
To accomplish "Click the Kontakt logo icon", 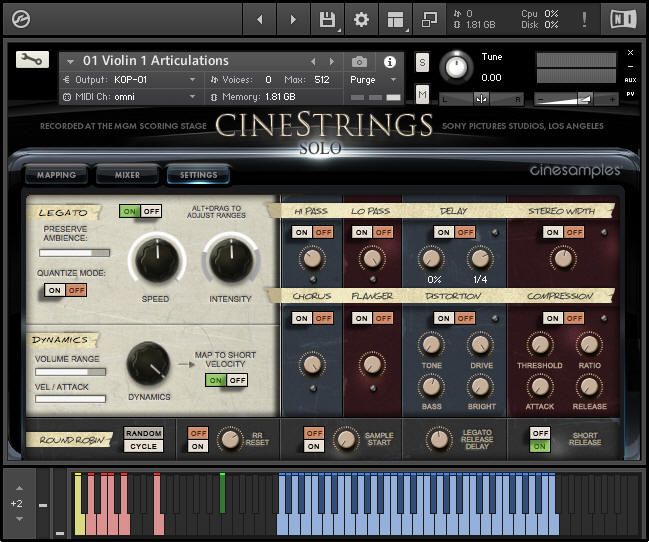I will click(x=20, y=19).
